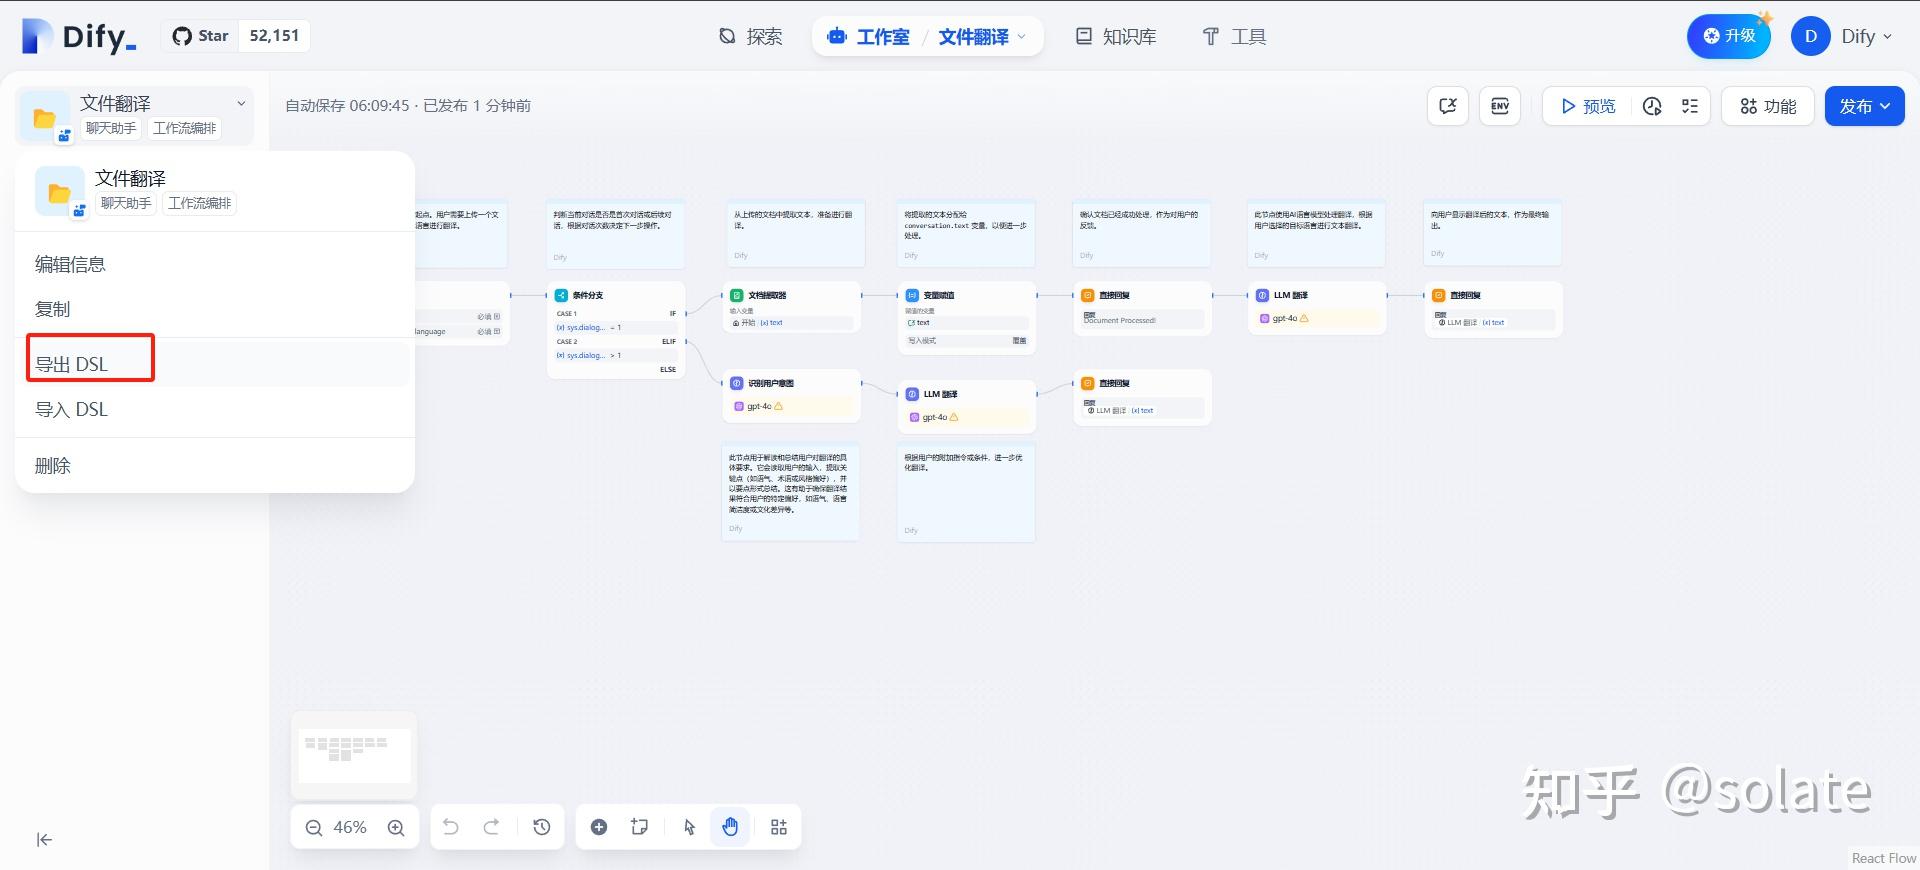Click the D user avatar
The width and height of the screenshot is (1920, 870).
tap(1811, 36)
